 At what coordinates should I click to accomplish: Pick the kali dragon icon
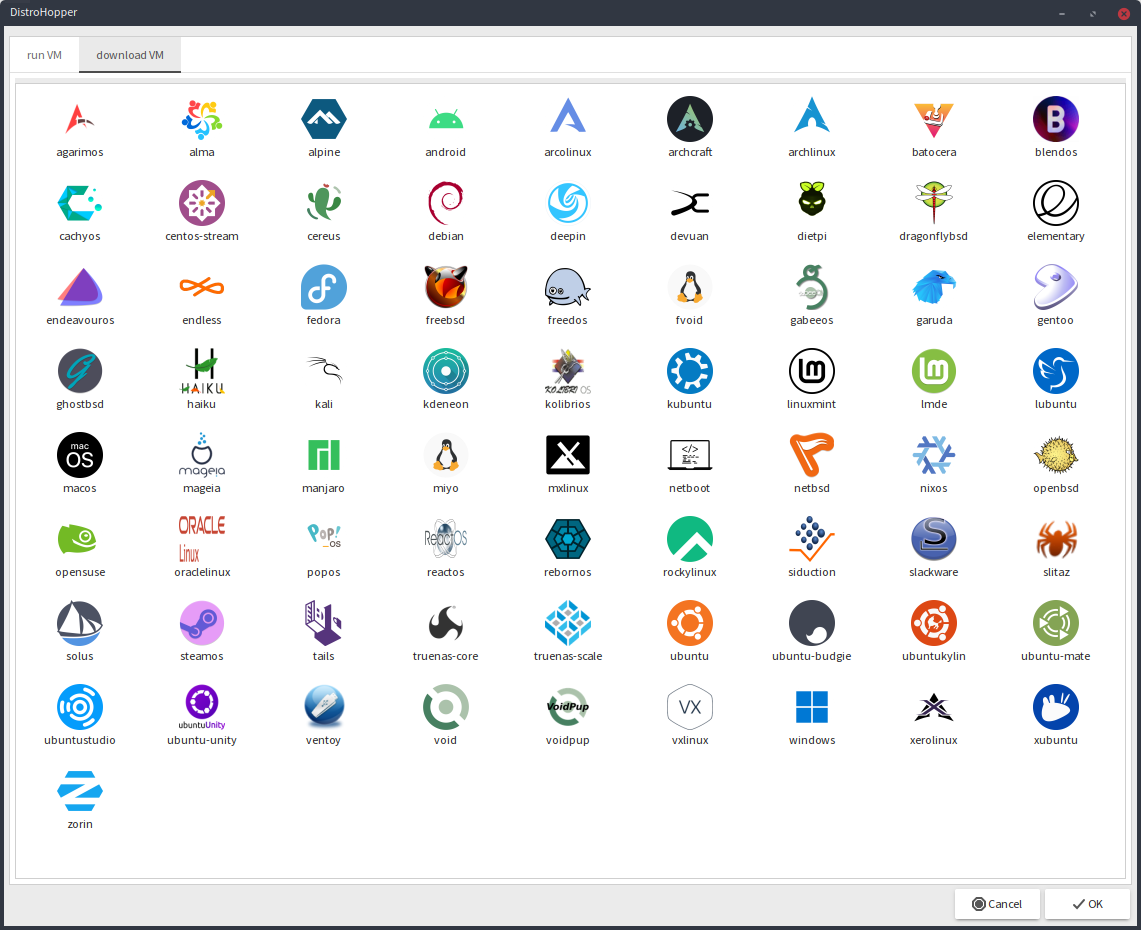[324, 371]
